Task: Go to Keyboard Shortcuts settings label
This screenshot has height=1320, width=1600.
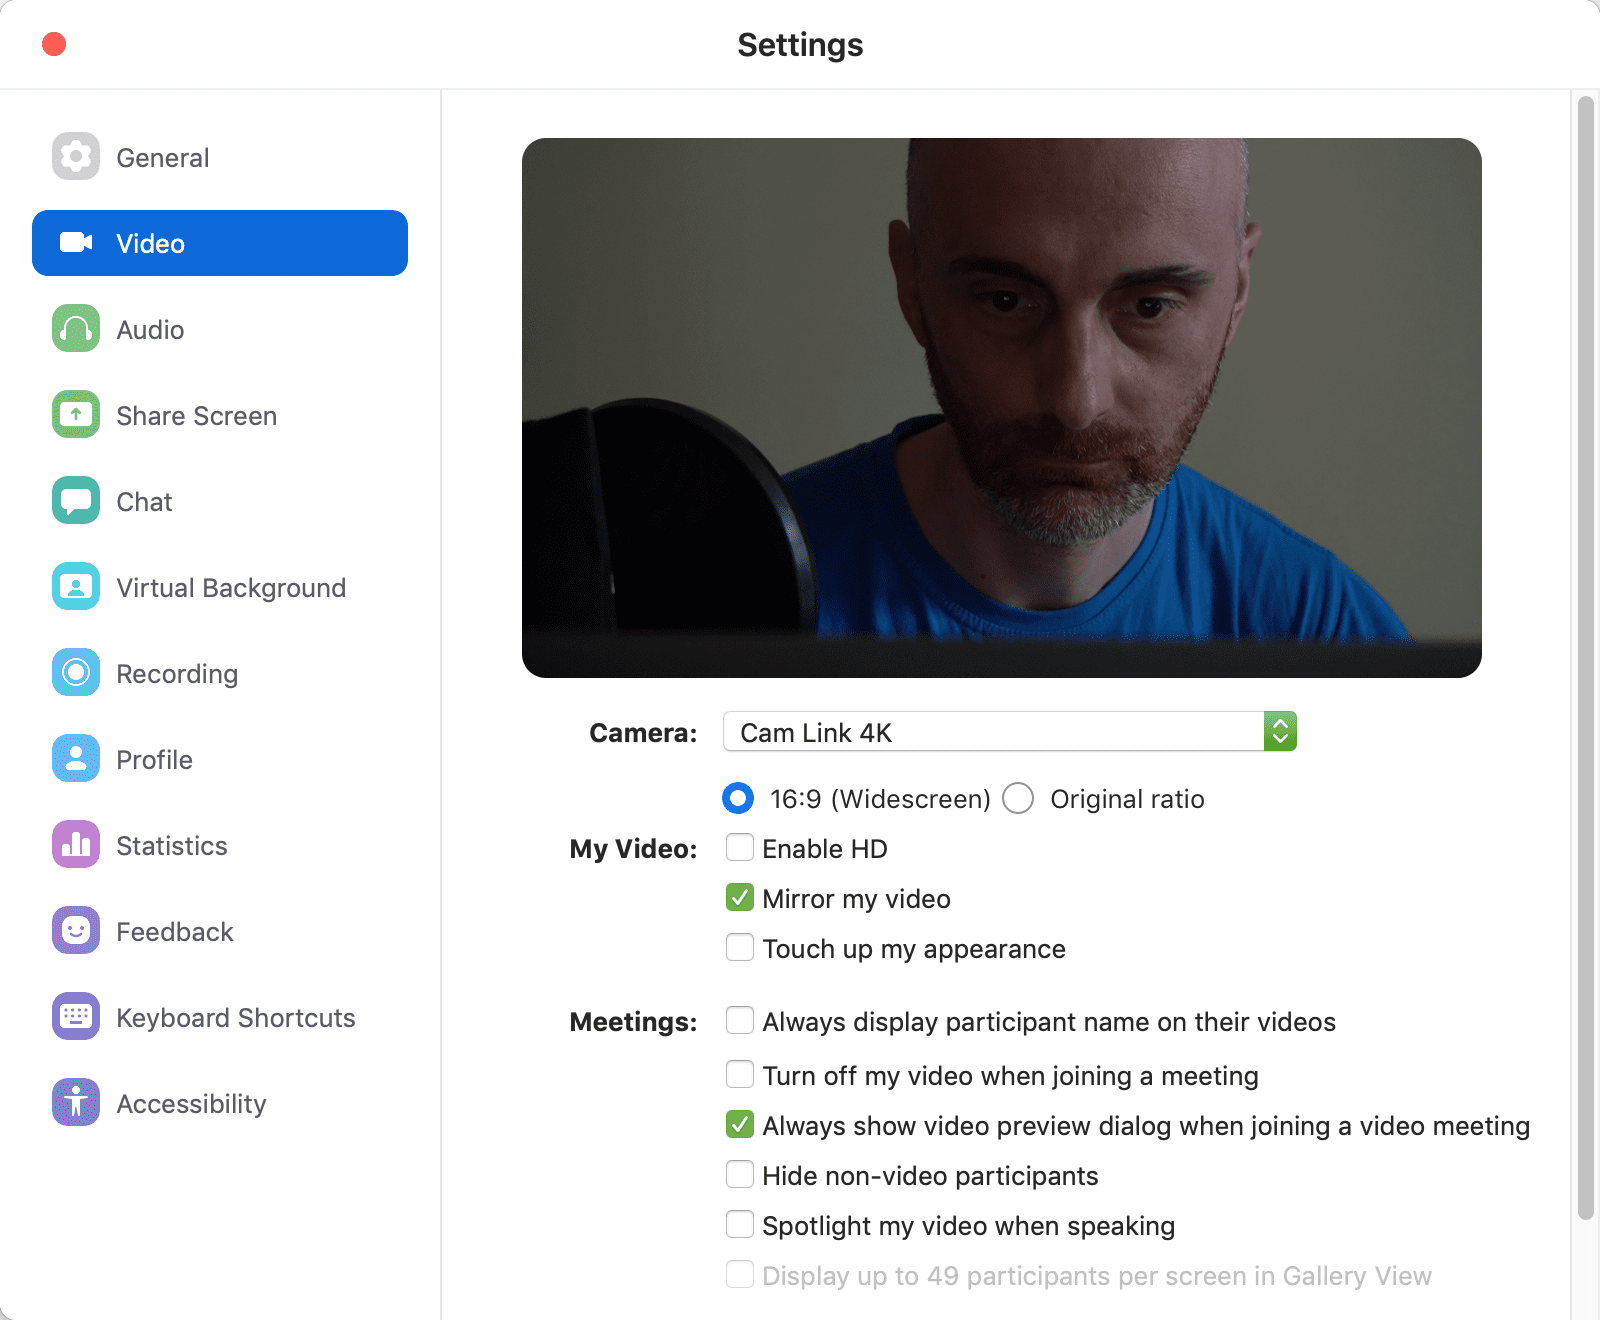Action: pyautogui.click(x=236, y=1018)
